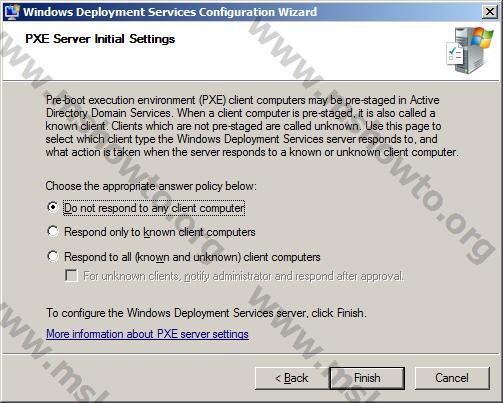
Task: Cancel the configuration wizard
Action: [x=452, y=378]
